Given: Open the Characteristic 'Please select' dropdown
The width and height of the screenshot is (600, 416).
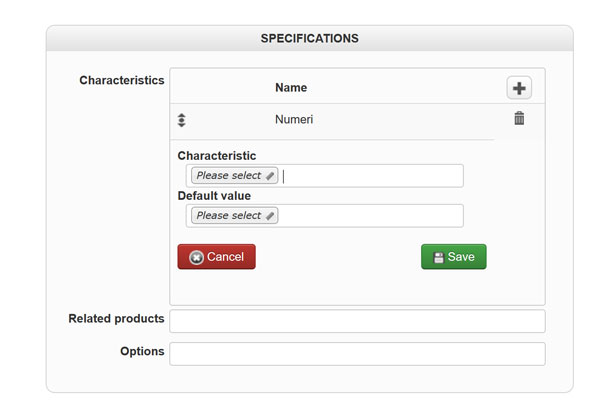Looking at the screenshot, I should pos(229,176).
